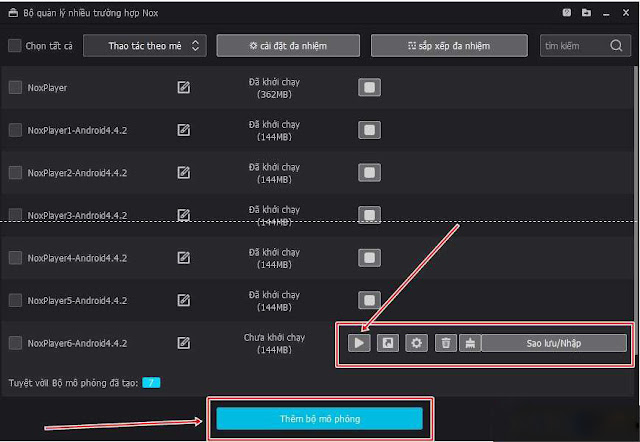Click the 'NoxPlayer1-Android4.4.2' name text
Screen dimensions: 640x442
coord(77,131)
